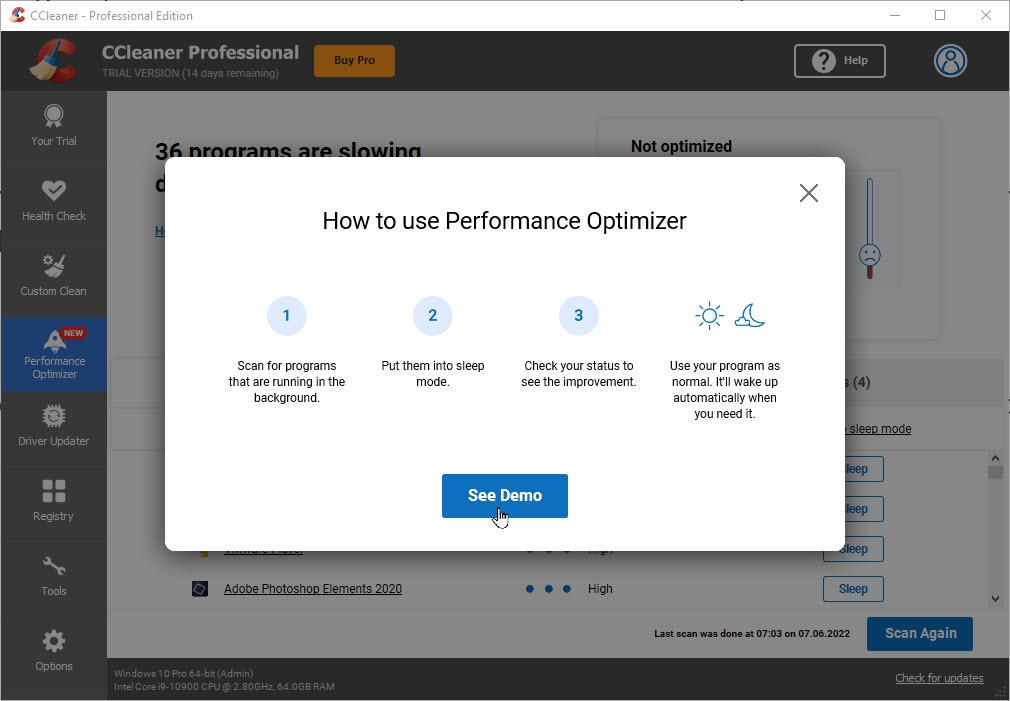
Task: Close the Performance Optimizer dialog
Action: pyautogui.click(x=808, y=193)
